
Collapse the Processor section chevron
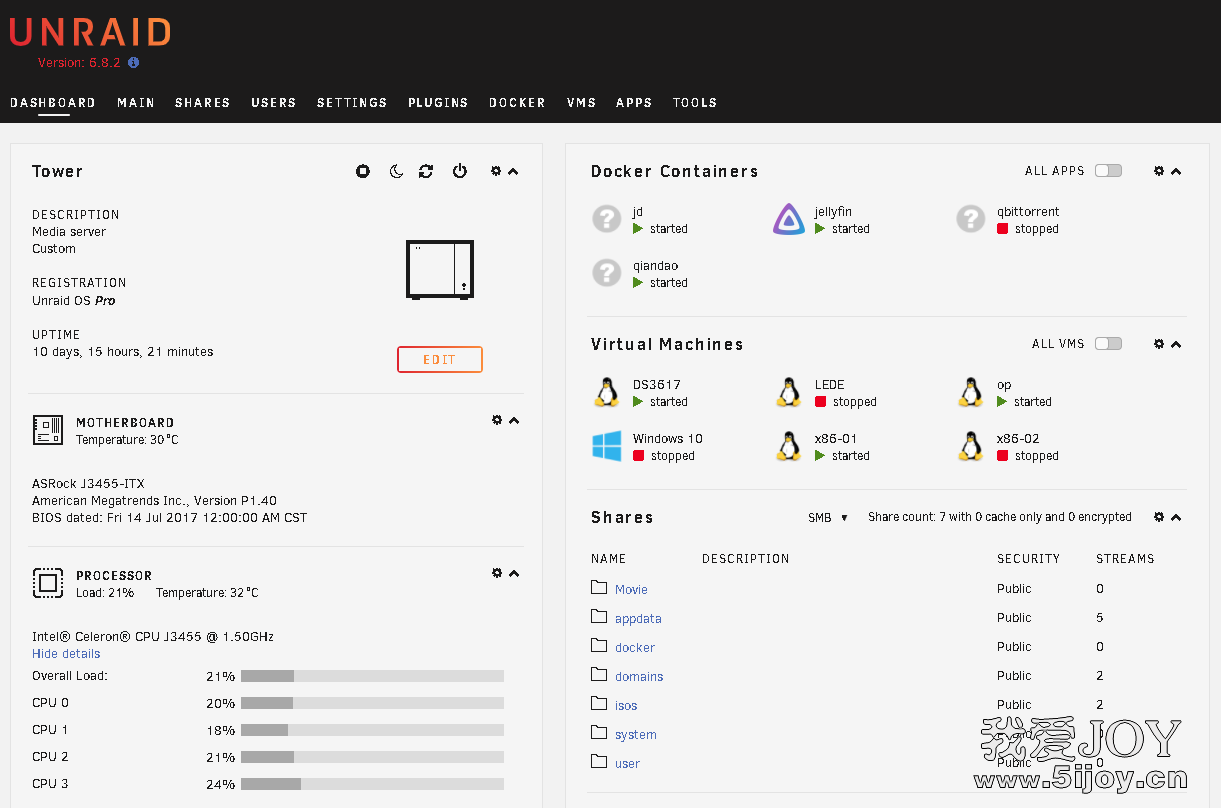coord(514,573)
